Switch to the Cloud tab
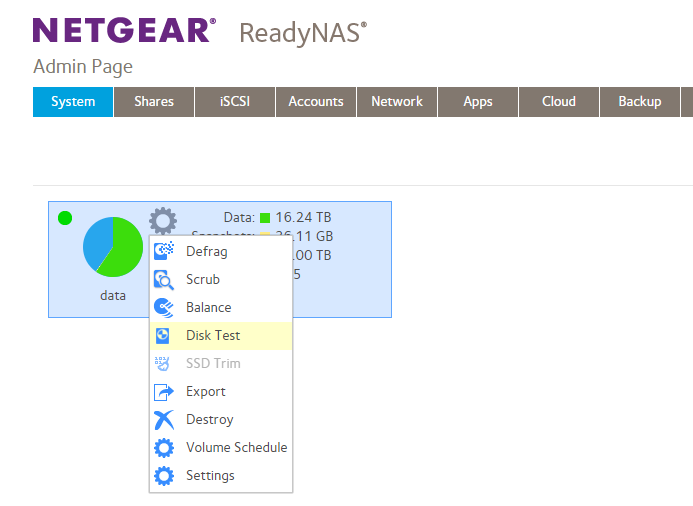693x506 pixels. point(559,102)
